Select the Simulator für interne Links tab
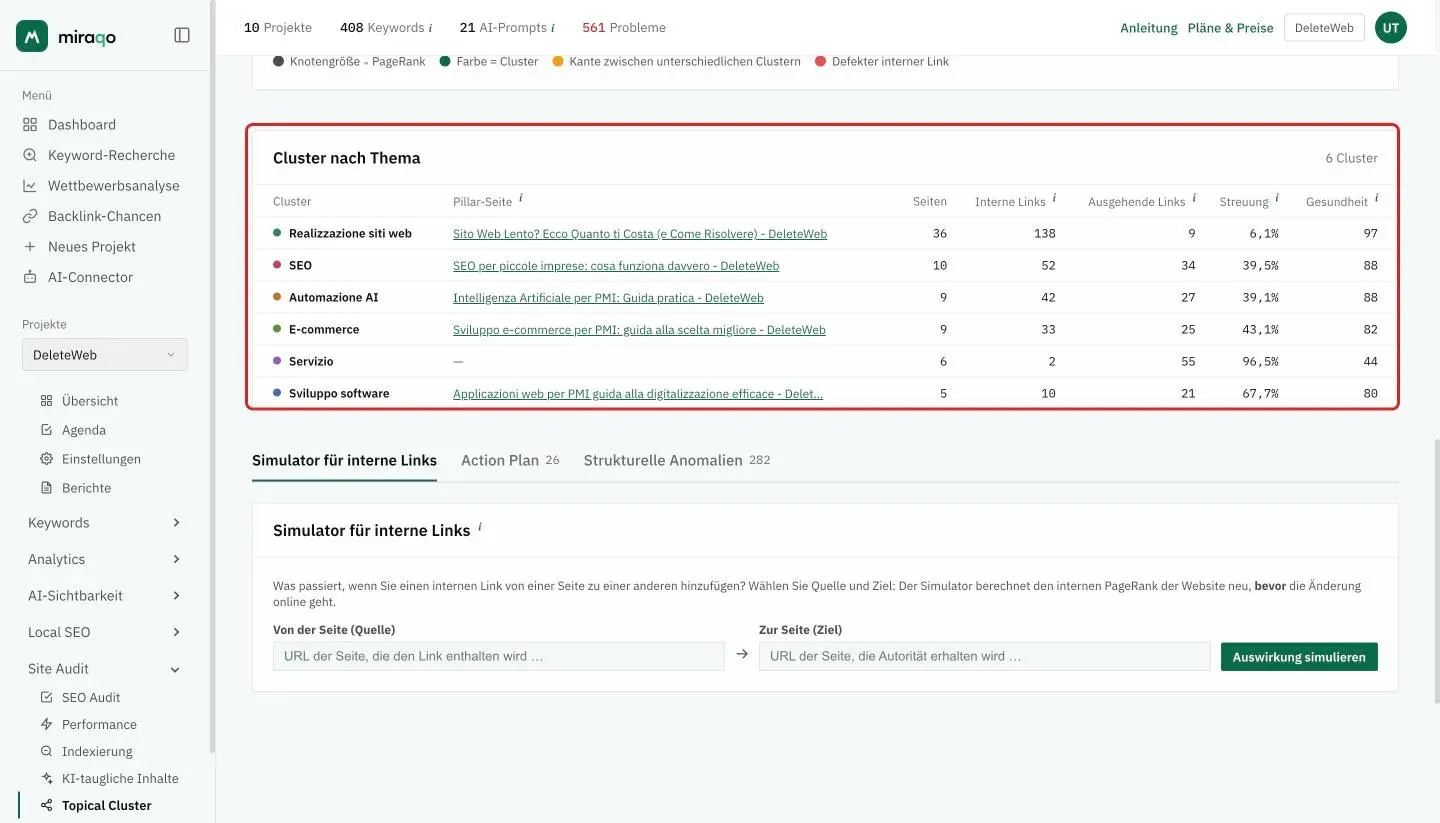The width and height of the screenshot is (1440, 823). click(344, 460)
